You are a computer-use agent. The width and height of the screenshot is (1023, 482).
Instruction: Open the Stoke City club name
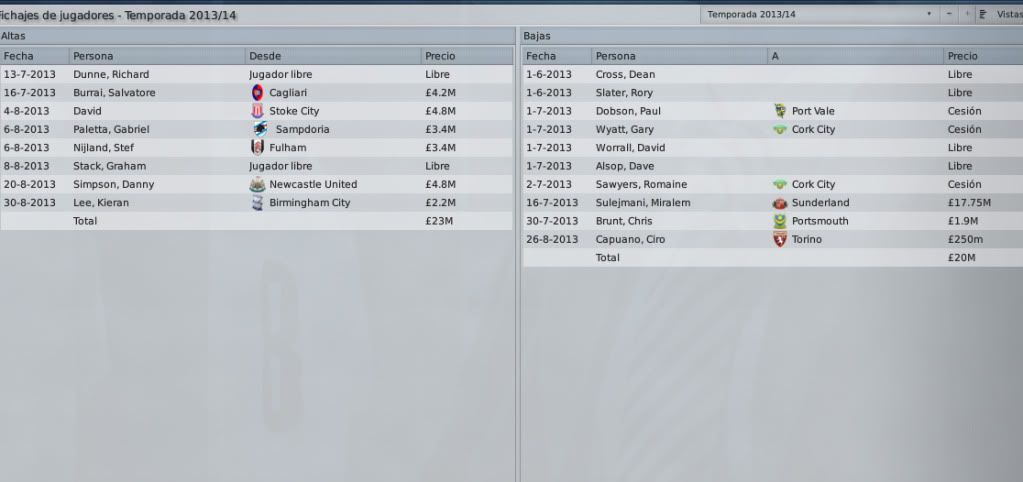point(294,111)
